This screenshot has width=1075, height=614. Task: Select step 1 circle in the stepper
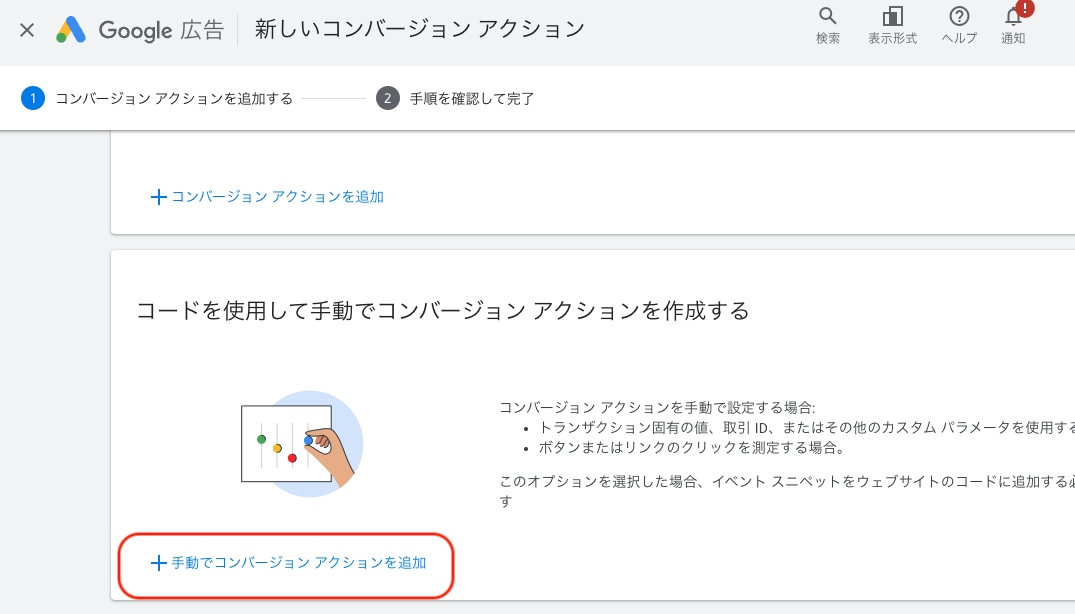(x=32, y=98)
